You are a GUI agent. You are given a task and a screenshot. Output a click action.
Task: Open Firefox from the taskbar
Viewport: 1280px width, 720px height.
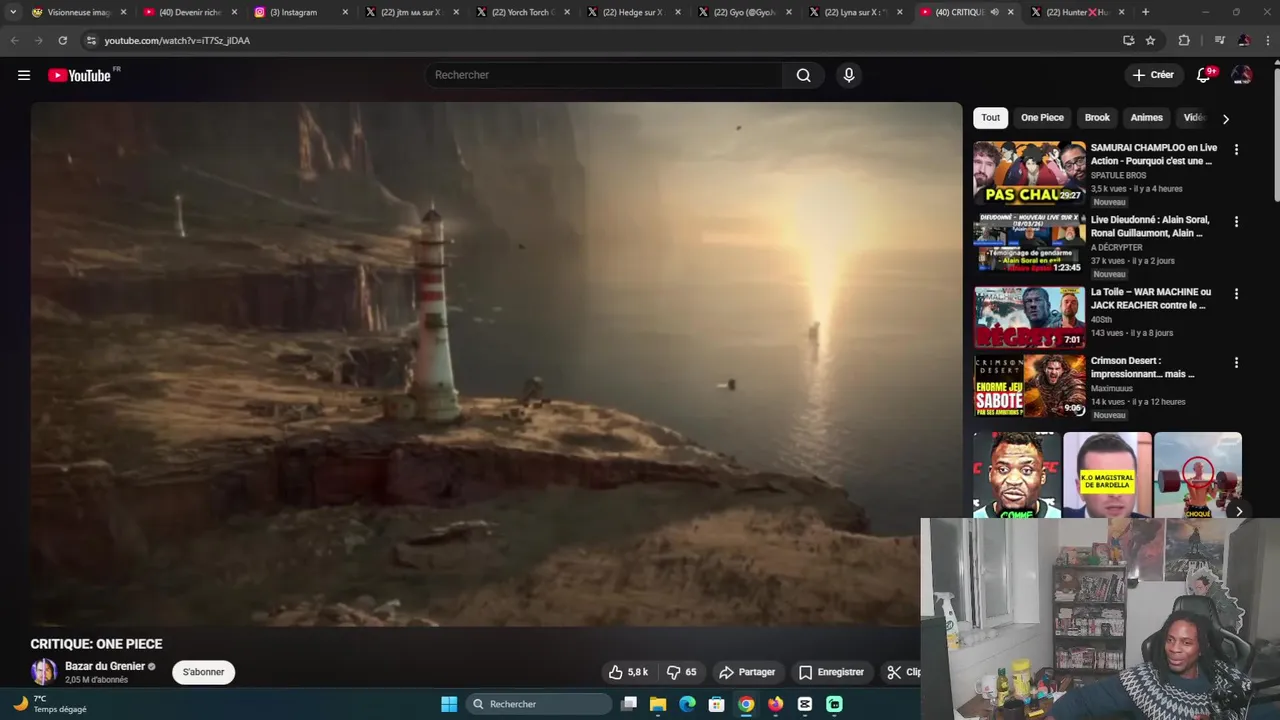tap(775, 704)
